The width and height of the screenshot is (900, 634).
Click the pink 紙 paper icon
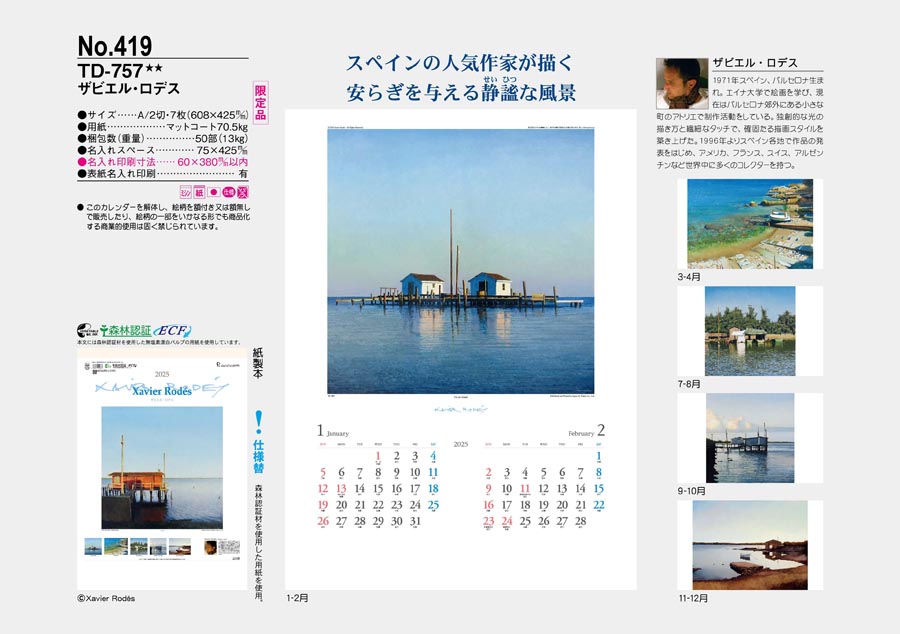(199, 192)
